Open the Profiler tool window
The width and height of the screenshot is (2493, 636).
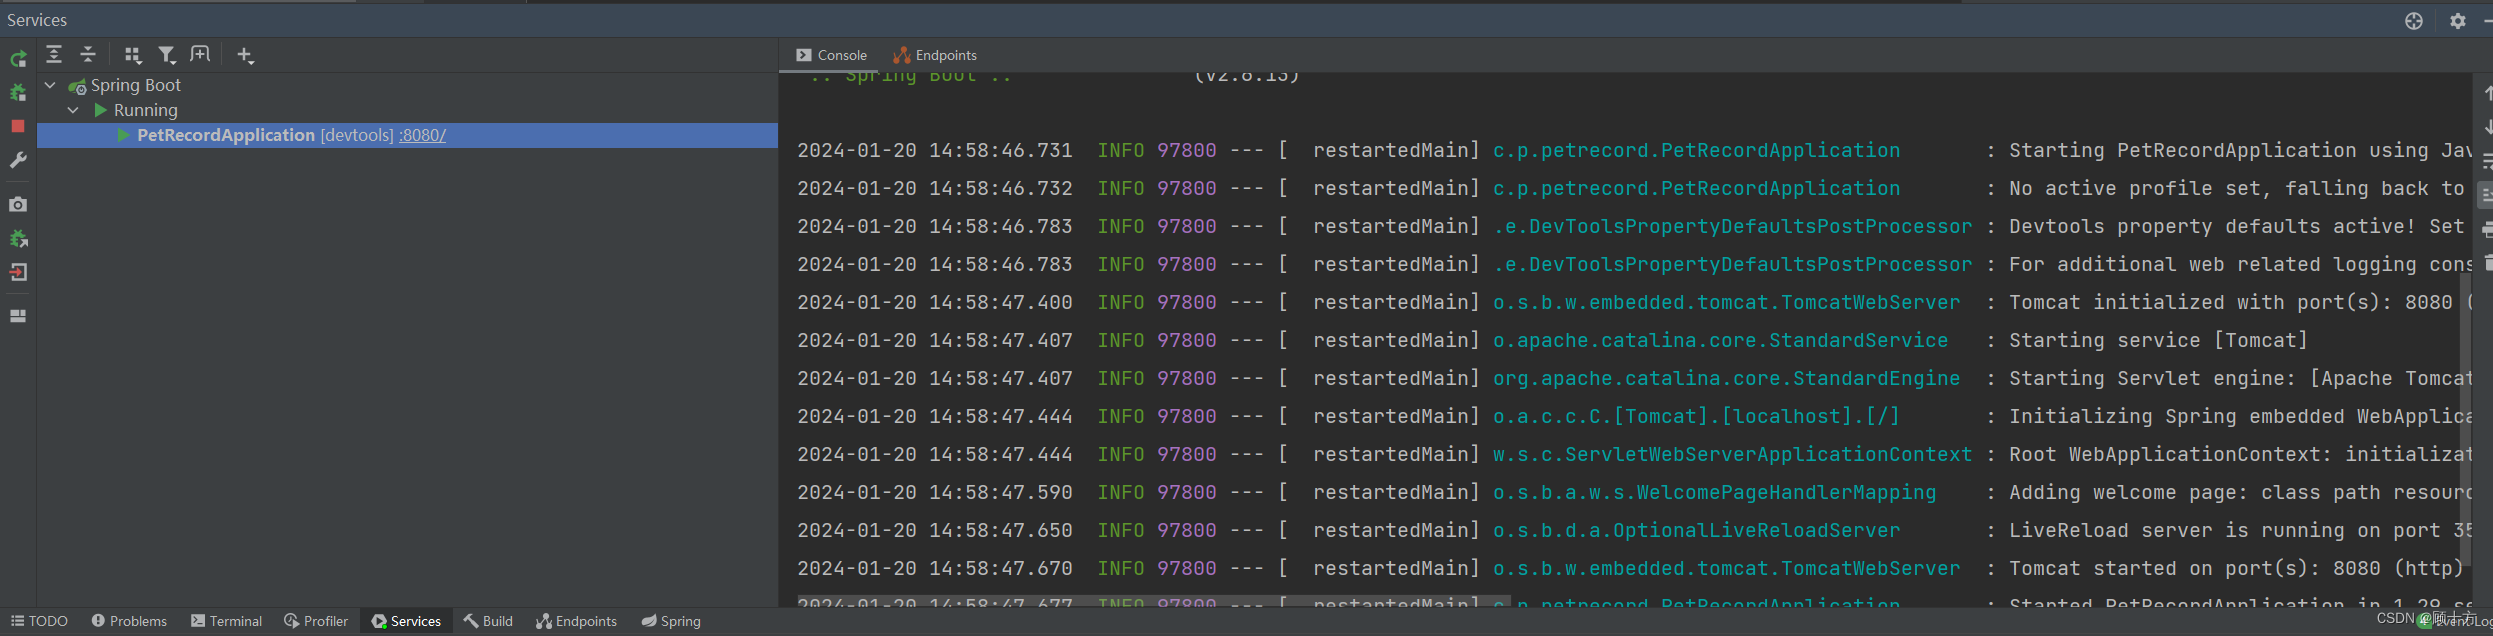click(316, 621)
